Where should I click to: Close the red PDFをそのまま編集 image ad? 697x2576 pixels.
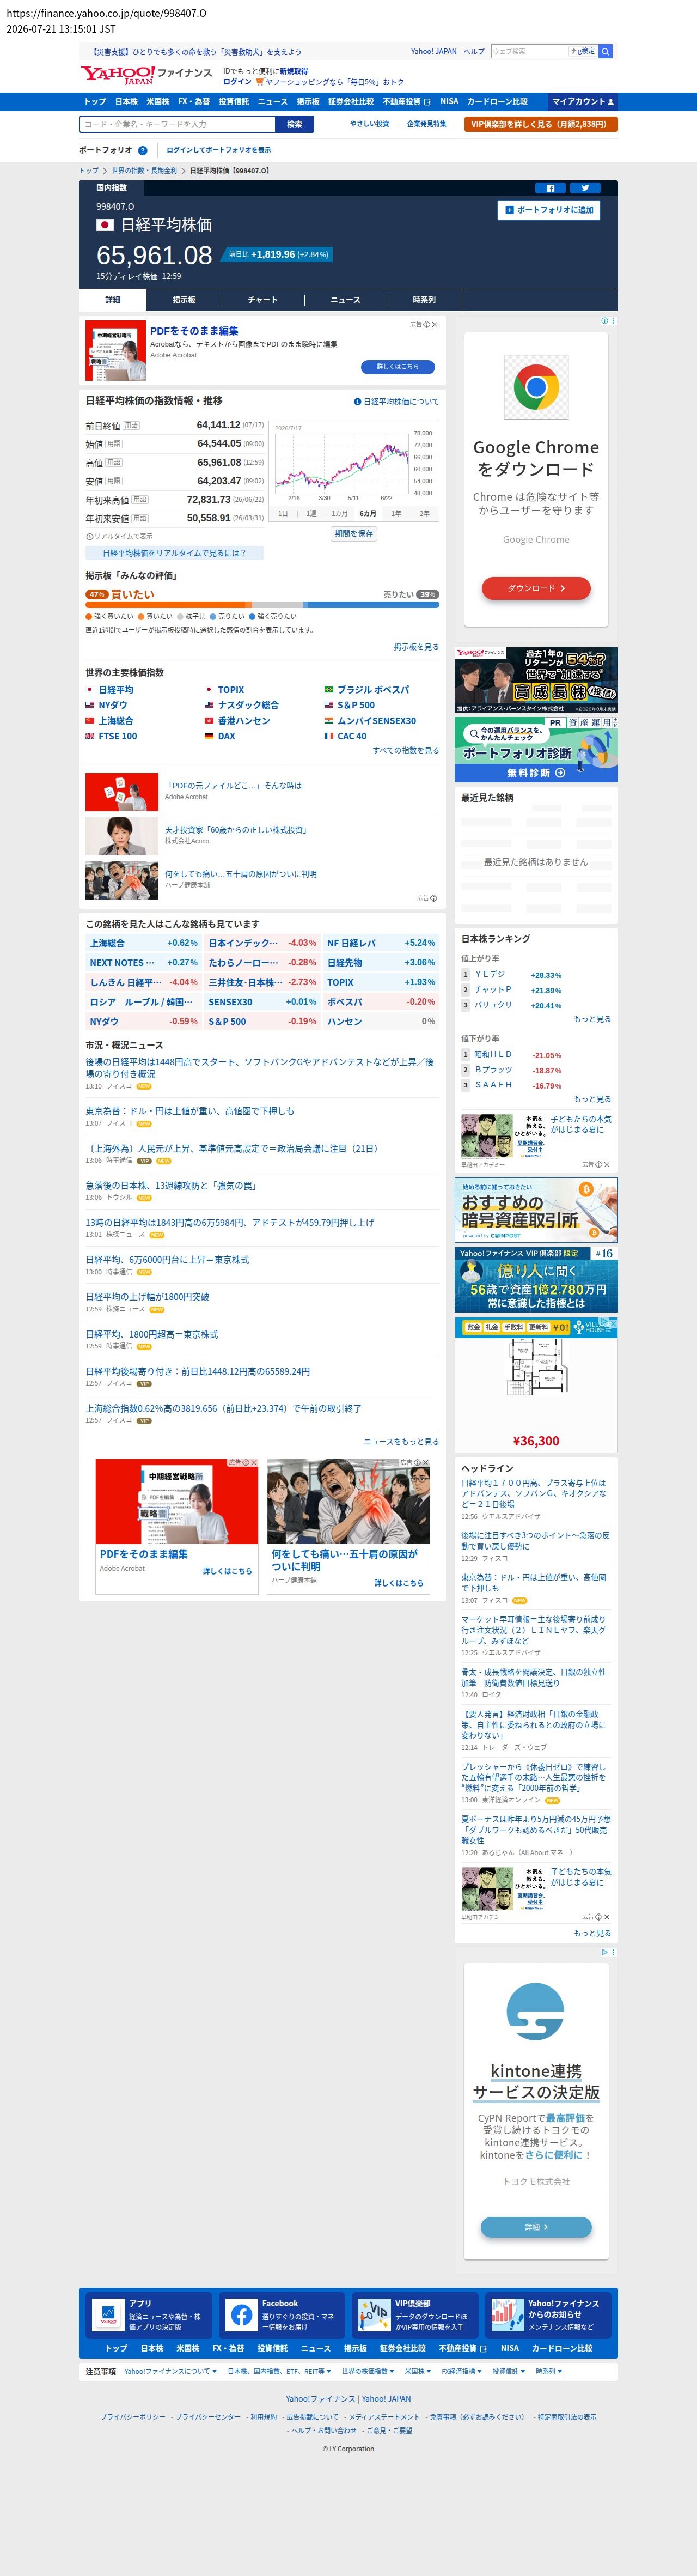tap(254, 1462)
